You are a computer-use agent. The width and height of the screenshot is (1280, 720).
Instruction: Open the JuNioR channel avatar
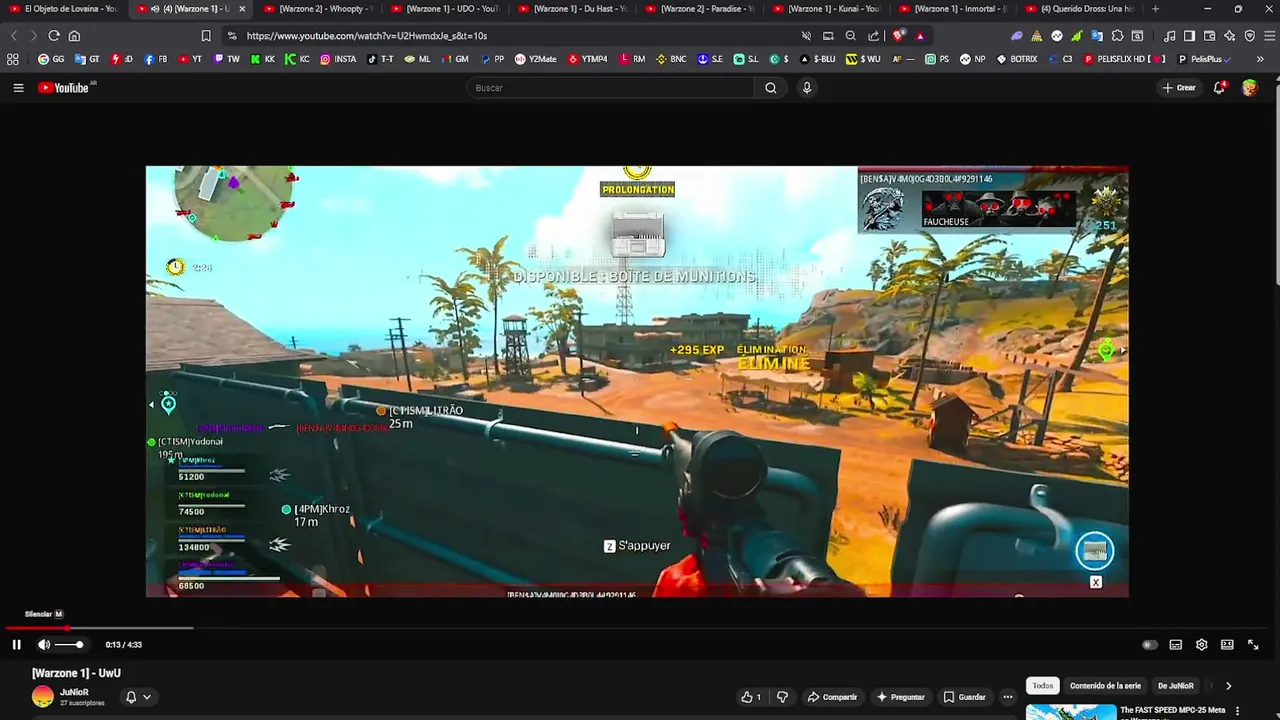click(43, 697)
